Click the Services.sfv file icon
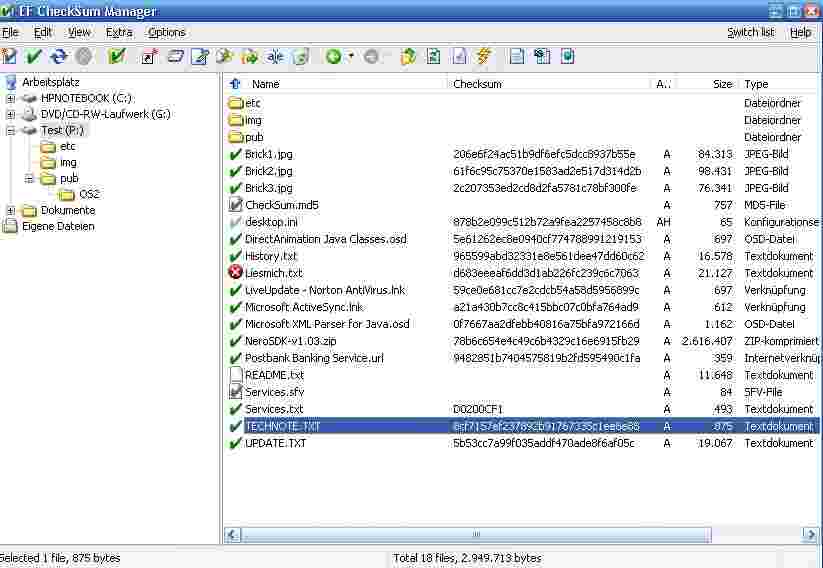823x568 pixels. (x=236, y=392)
